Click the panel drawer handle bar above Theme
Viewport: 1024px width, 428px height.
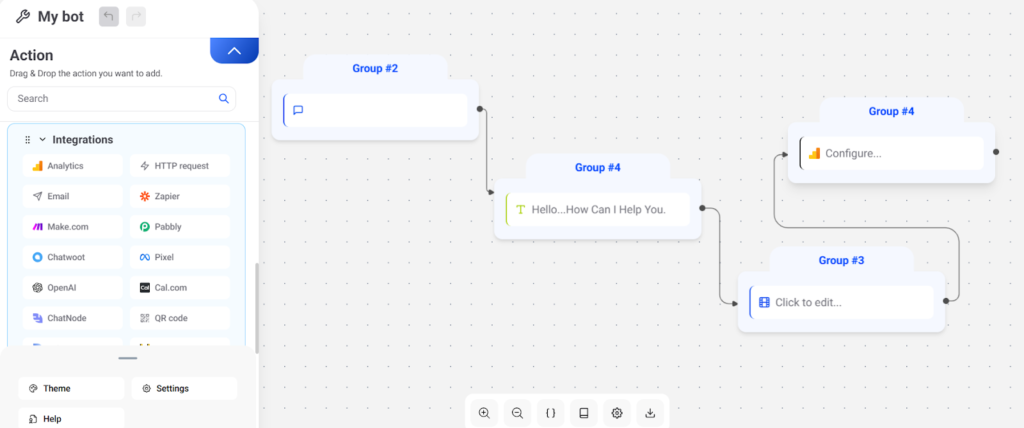click(x=127, y=358)
